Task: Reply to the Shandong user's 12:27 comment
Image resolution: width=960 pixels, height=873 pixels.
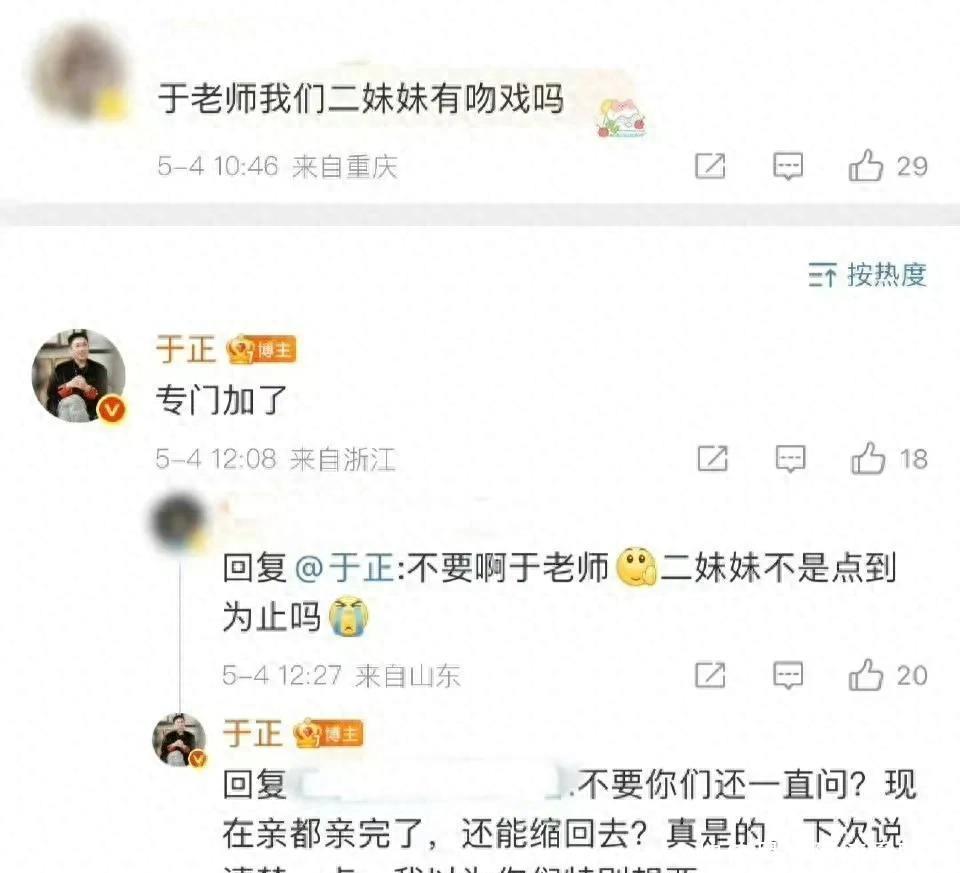Action: tap(788, 675)
